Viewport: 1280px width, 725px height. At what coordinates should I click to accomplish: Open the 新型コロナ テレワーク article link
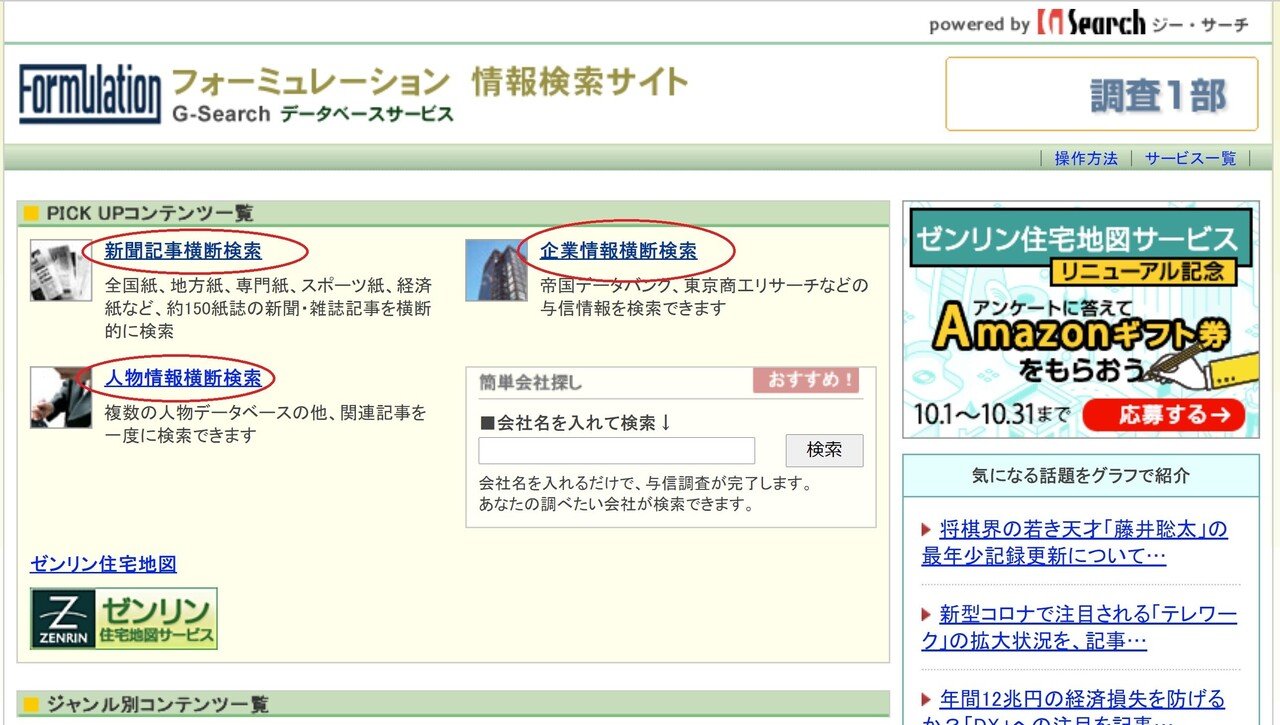1079,627
